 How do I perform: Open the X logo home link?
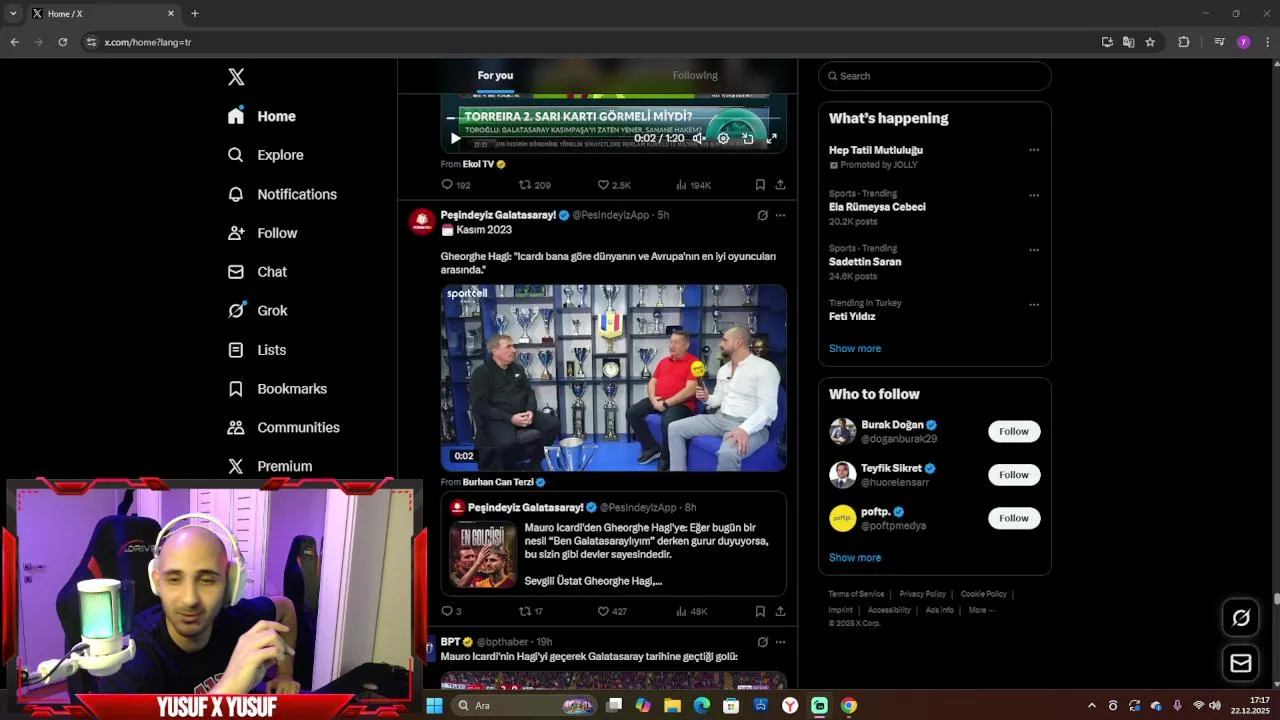click(x=236, y=77)
